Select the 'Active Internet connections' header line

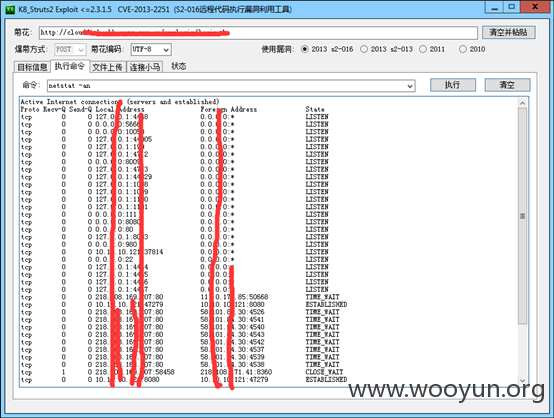coord(120,102)
